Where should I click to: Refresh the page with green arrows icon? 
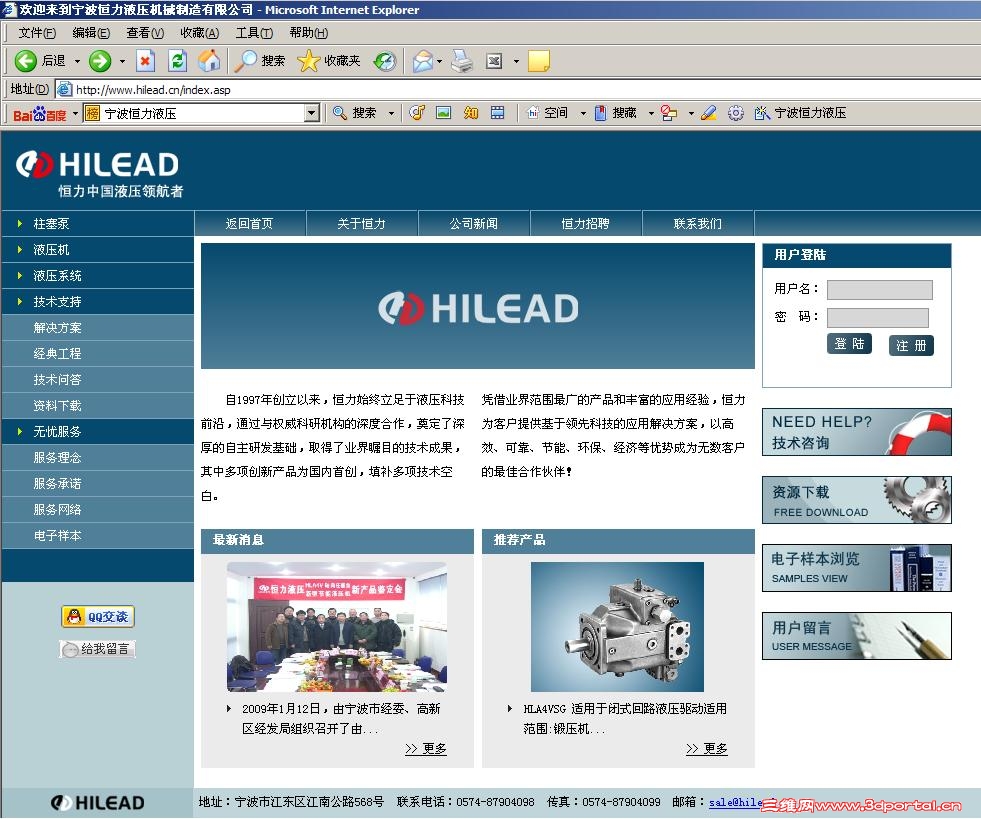[178, 61]
